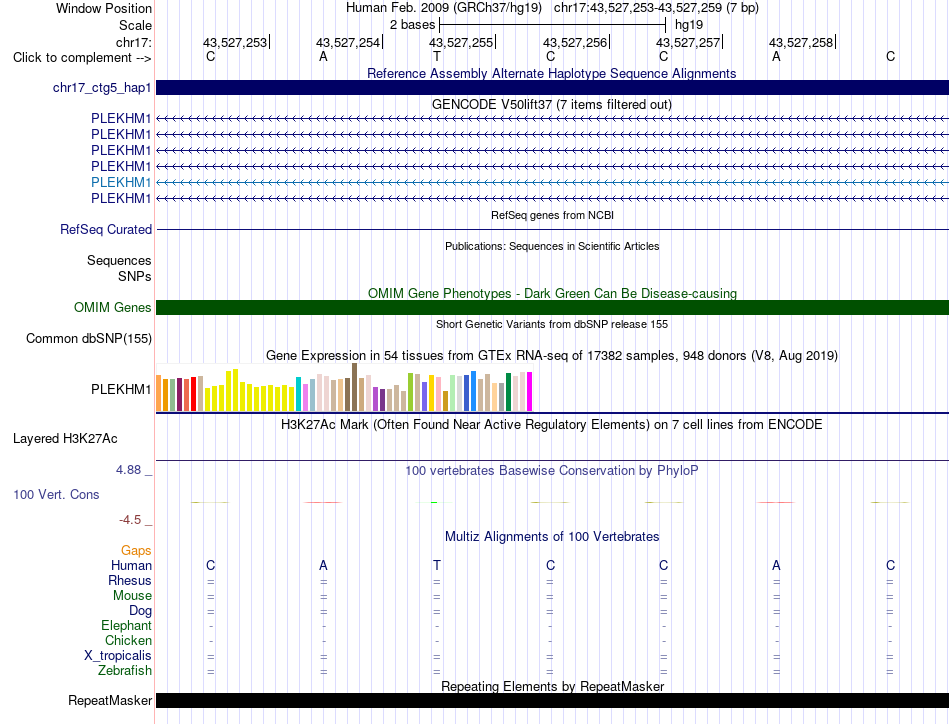This screenshot has height=724, width=950.
Task: Click the 43,527,256 ruler position
Action: click(575, 42)
